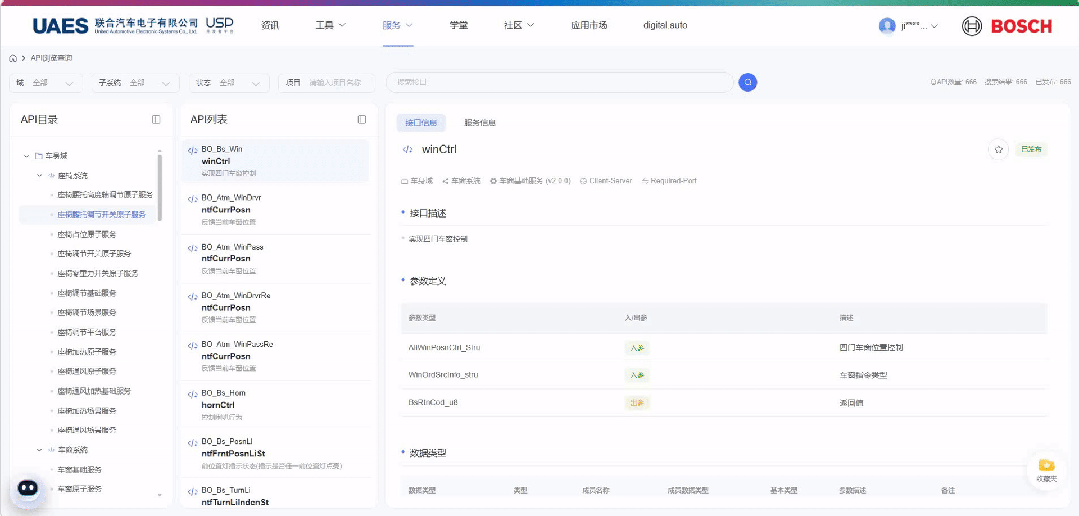The width and height of the screenshot is (1079, 516).
Task: Select the highlighted blue seat service tree item
Action: pyautogui.click(x=87, y=215)
